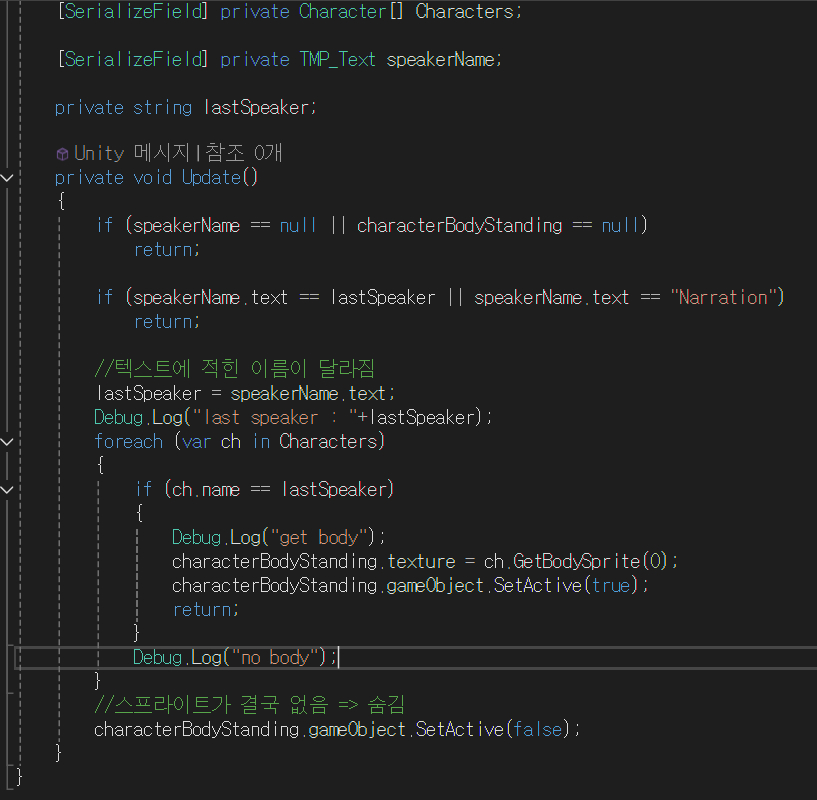
Task: Click the foreach keyword
Action: coord(128,441)
